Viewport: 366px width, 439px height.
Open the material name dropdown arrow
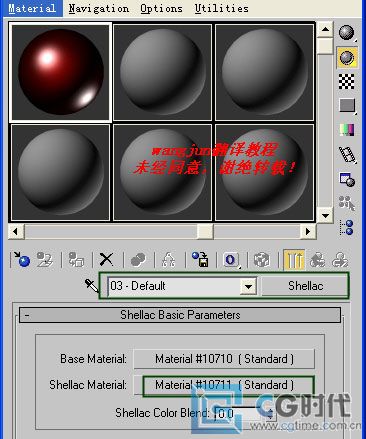click(249, 286)
